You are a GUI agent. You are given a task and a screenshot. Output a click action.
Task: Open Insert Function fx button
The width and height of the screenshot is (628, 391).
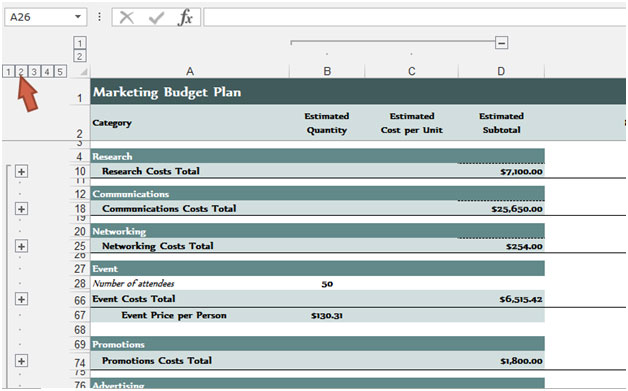185,17
